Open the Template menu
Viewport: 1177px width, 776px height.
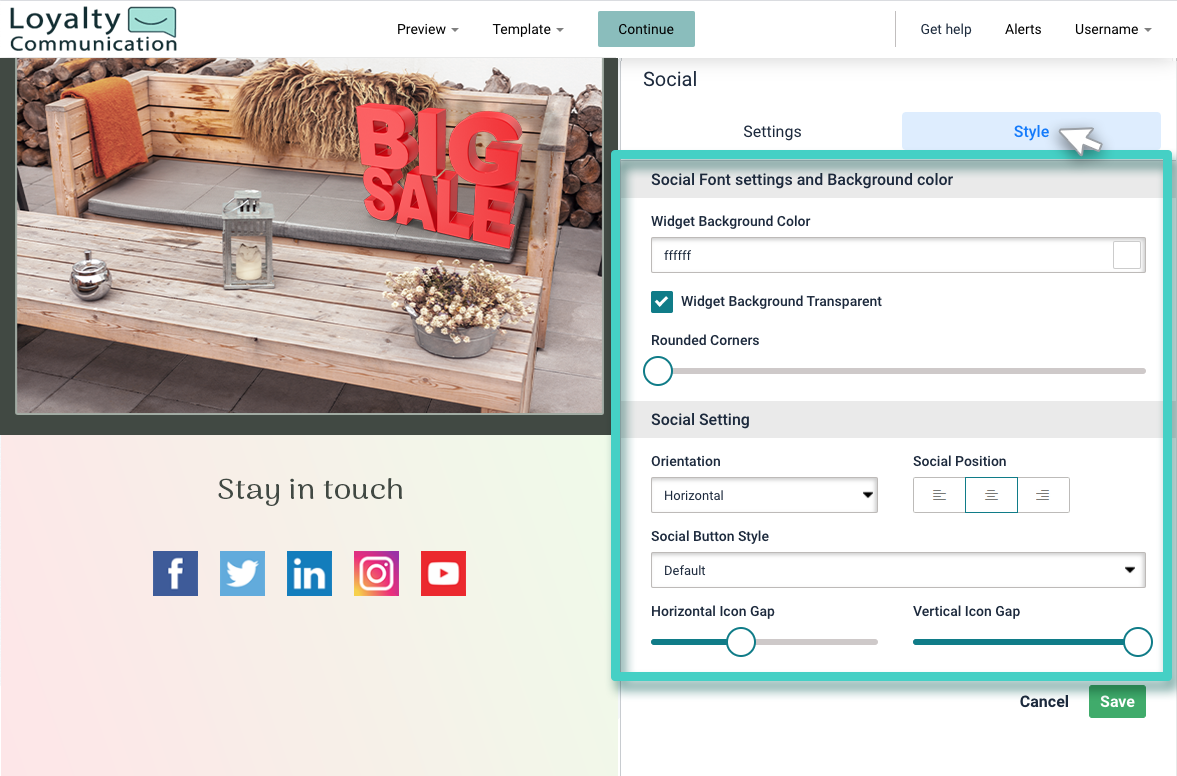[528, 29]
